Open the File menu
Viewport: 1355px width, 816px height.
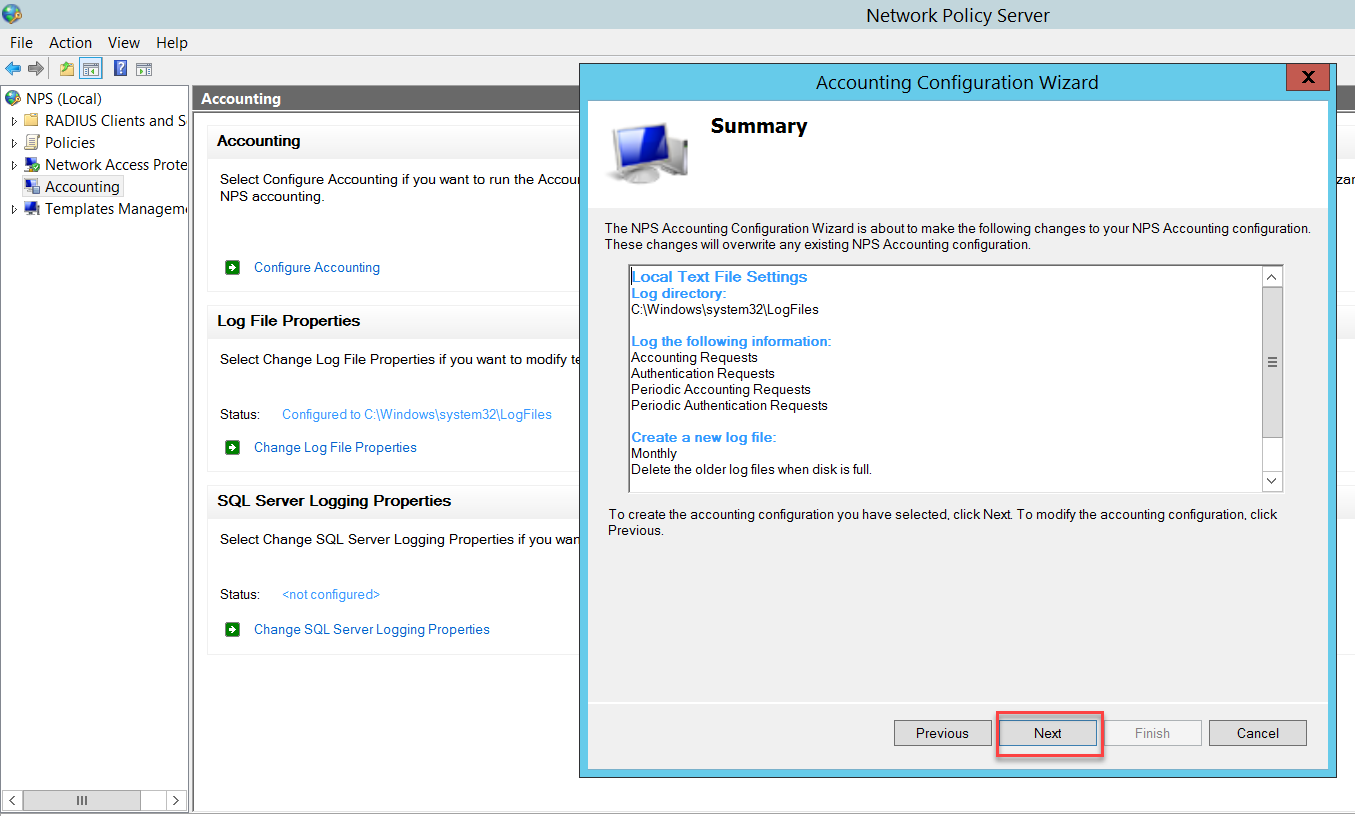(x=21, y=42)
